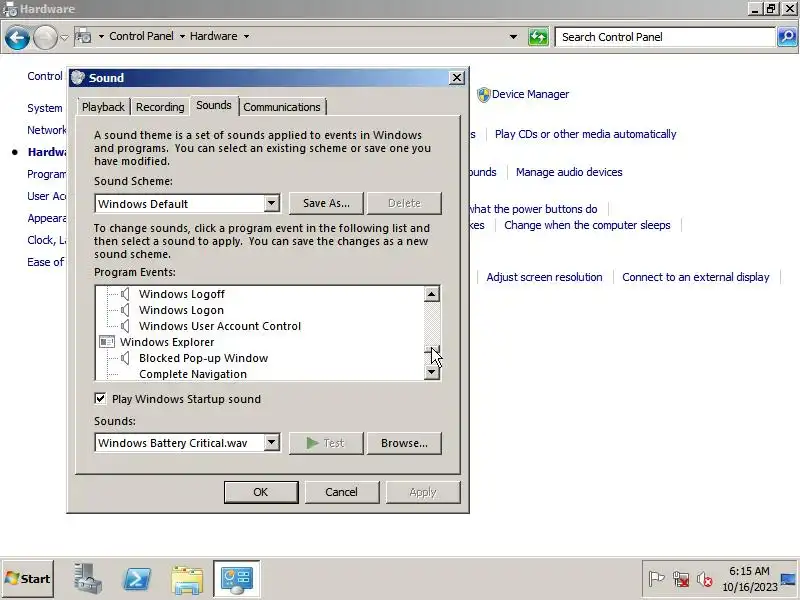The image size is (800, 600).
Task: Expand dropdown arrow after Hardware breadcrumb
Action: 246,37
